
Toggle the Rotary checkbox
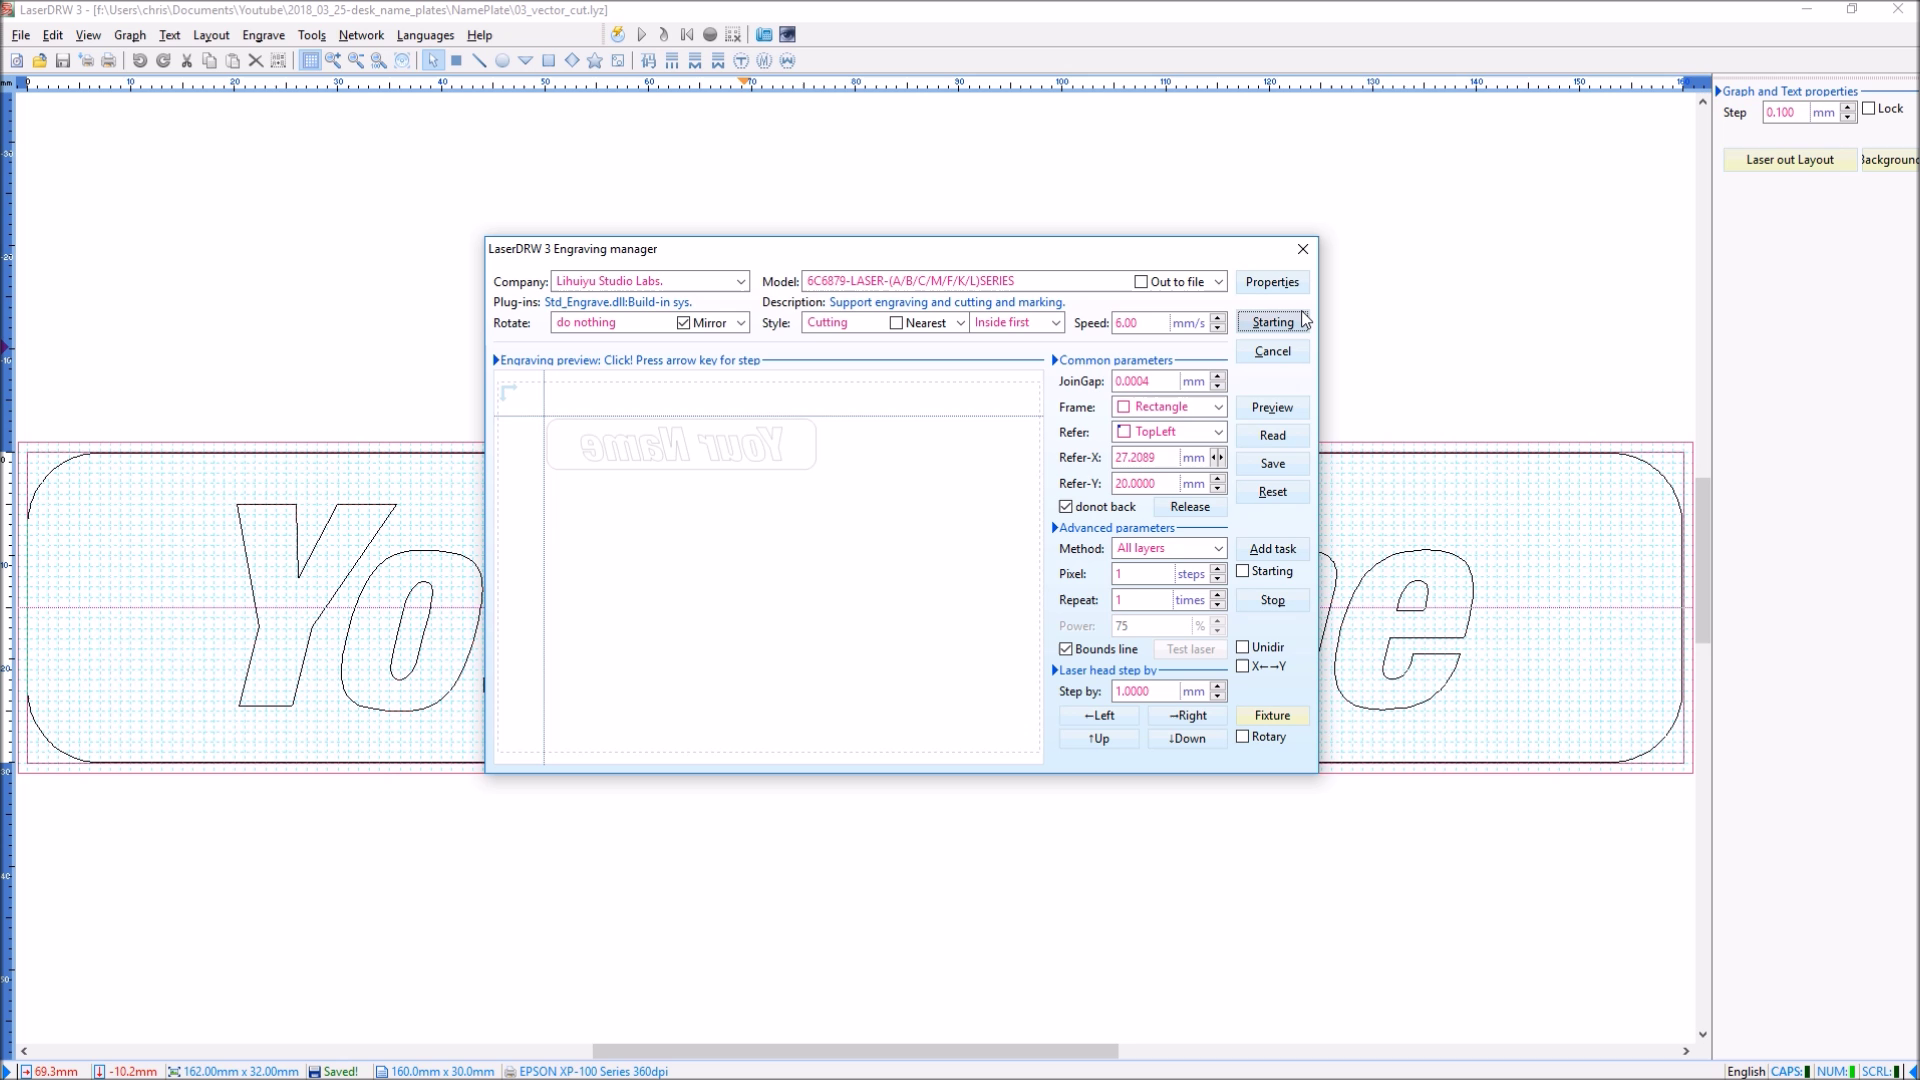coord(1242,736)
